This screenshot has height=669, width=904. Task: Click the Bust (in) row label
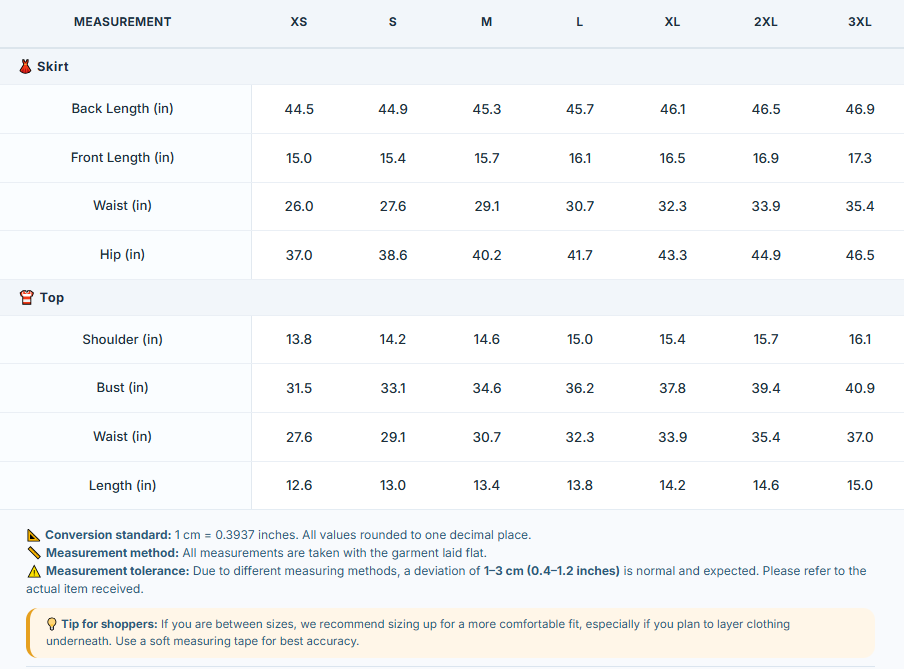click(122, 388)
